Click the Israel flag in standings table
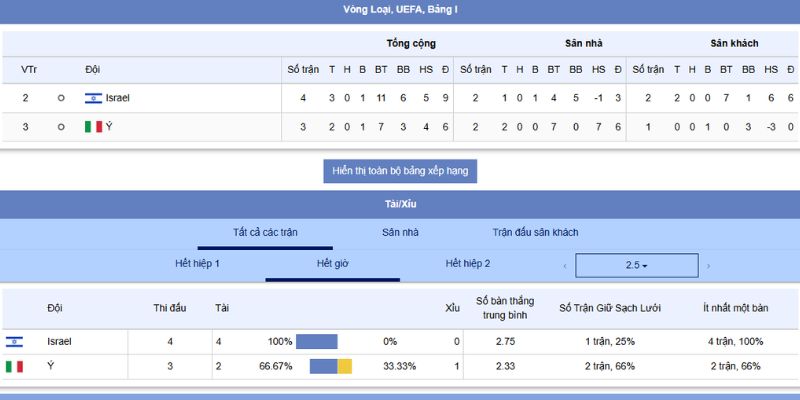The image size is (800, 400). [93, 98]
